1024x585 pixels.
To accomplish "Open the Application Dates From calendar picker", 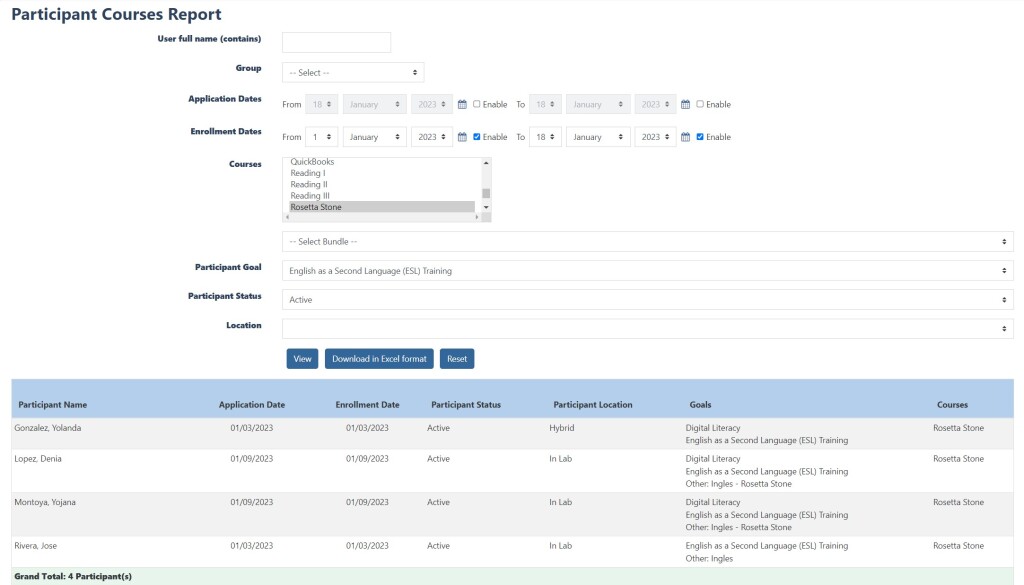I will pyautogui.click(x=462, y=104).
